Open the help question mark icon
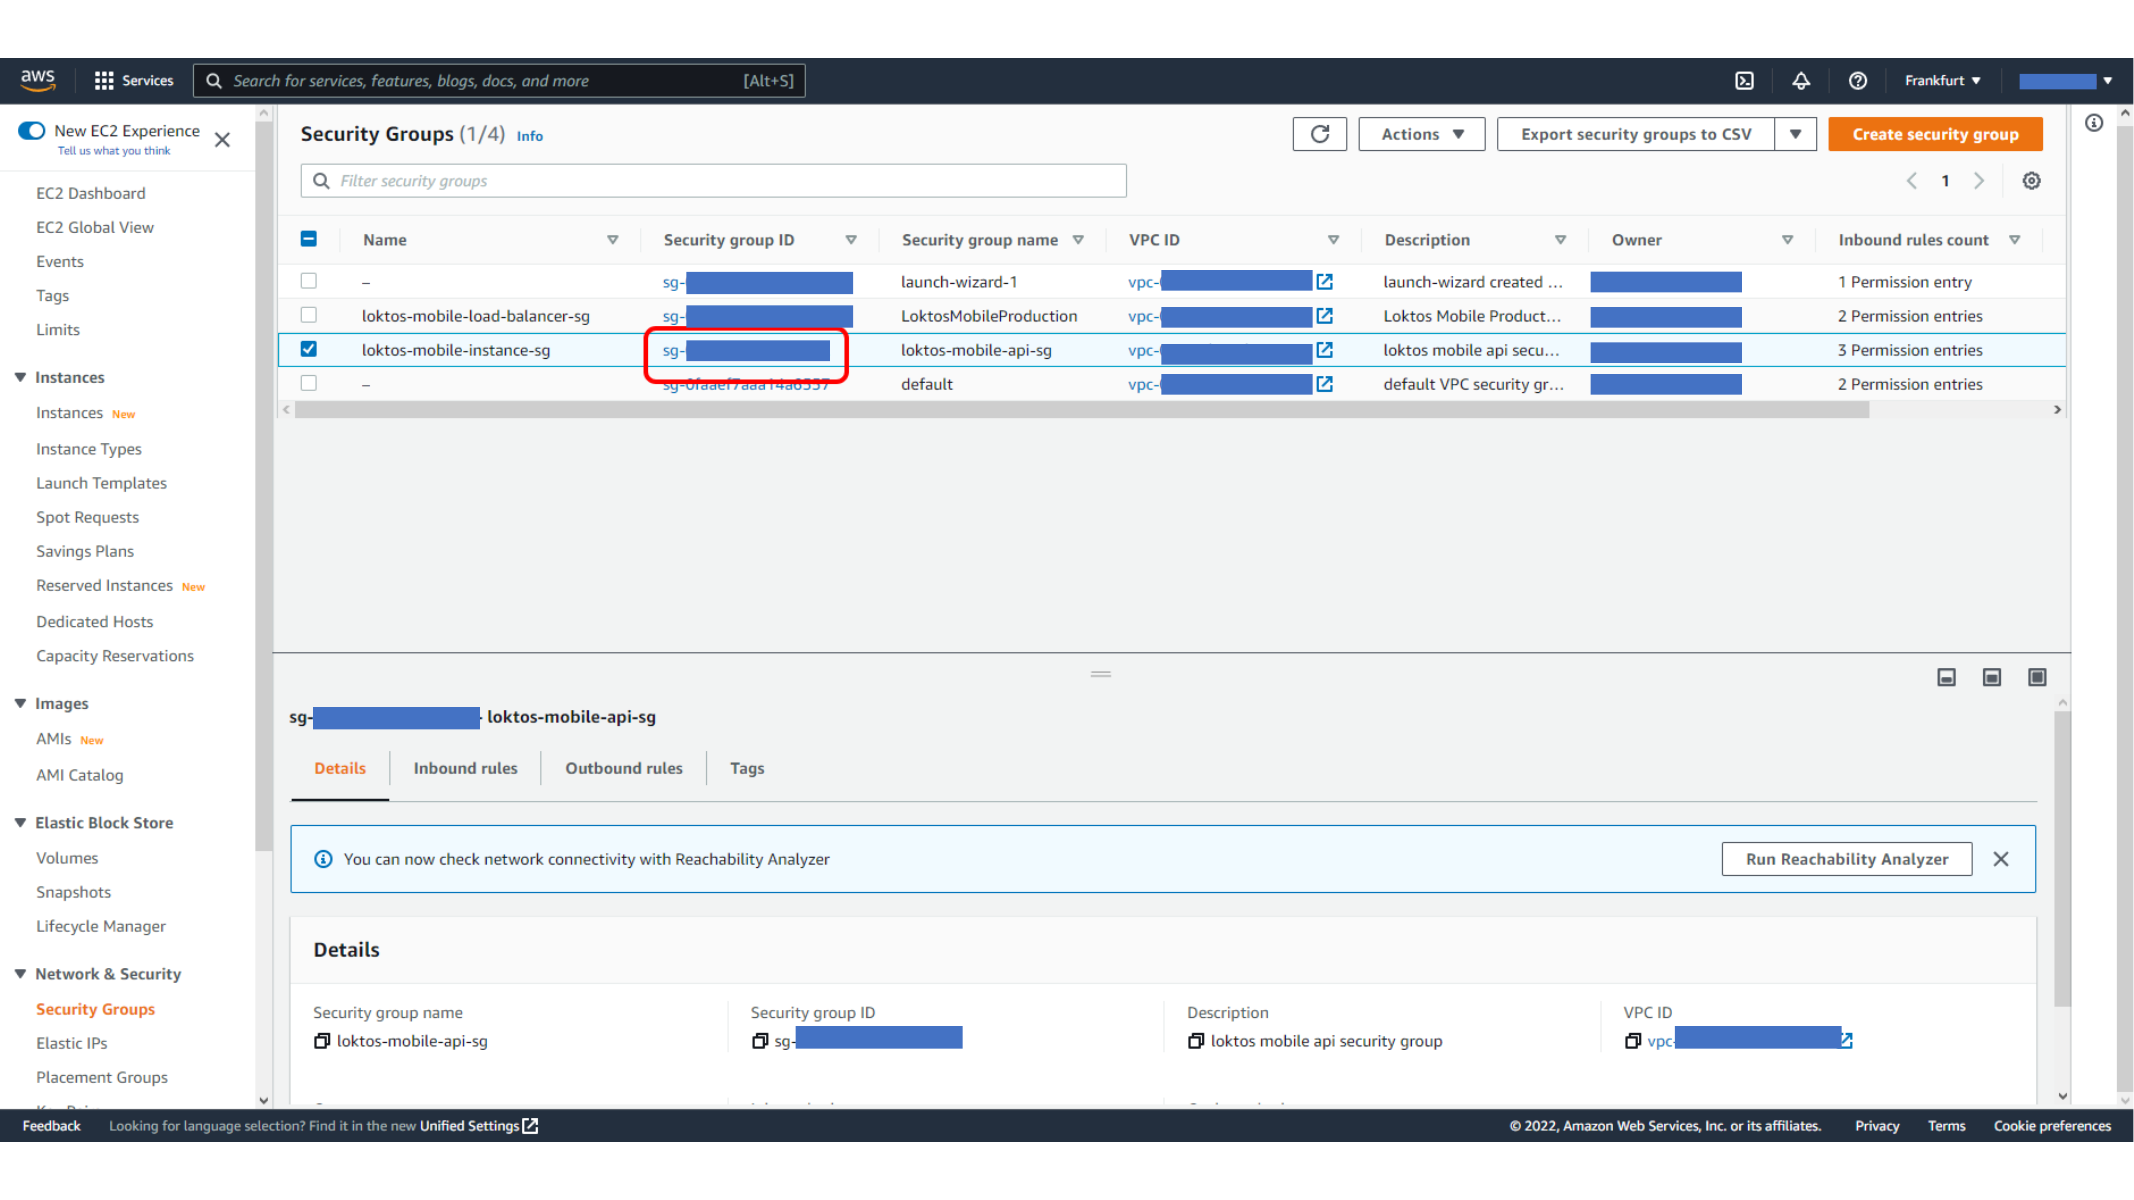This screenshot has height=1200, width=2134. coord(1857,81)
